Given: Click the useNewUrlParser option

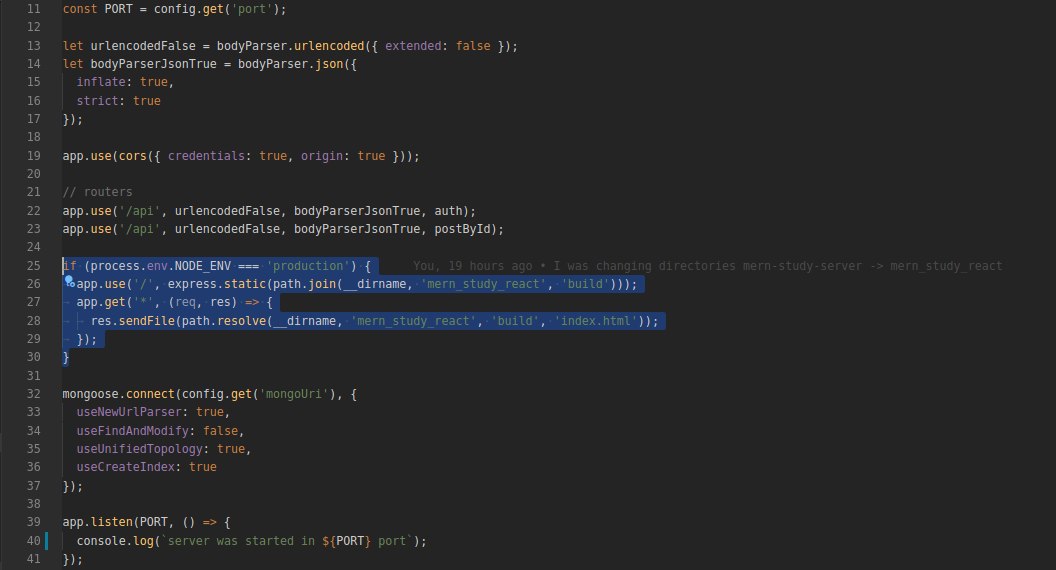Looking at the screenshot, I should pos(129,412).
